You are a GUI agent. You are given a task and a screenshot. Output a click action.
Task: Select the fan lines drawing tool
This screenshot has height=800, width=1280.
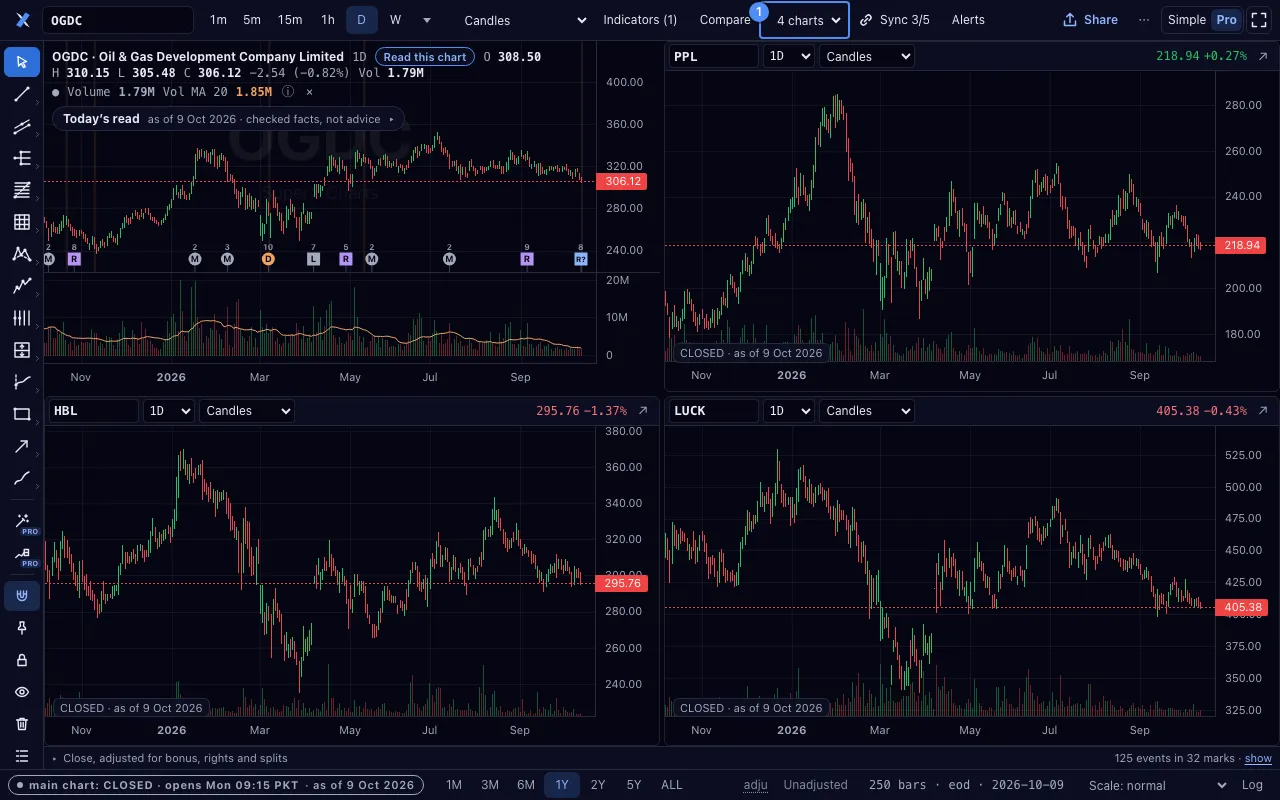click(22, 190)
